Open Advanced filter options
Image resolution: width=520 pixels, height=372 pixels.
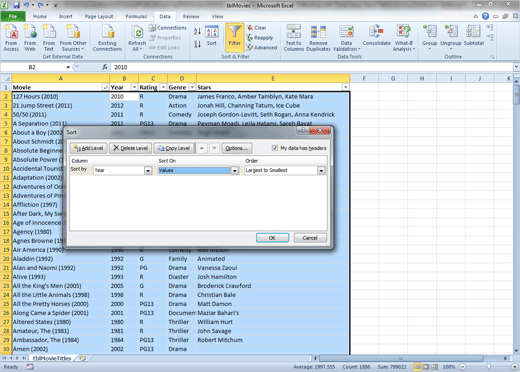(262, 47)
